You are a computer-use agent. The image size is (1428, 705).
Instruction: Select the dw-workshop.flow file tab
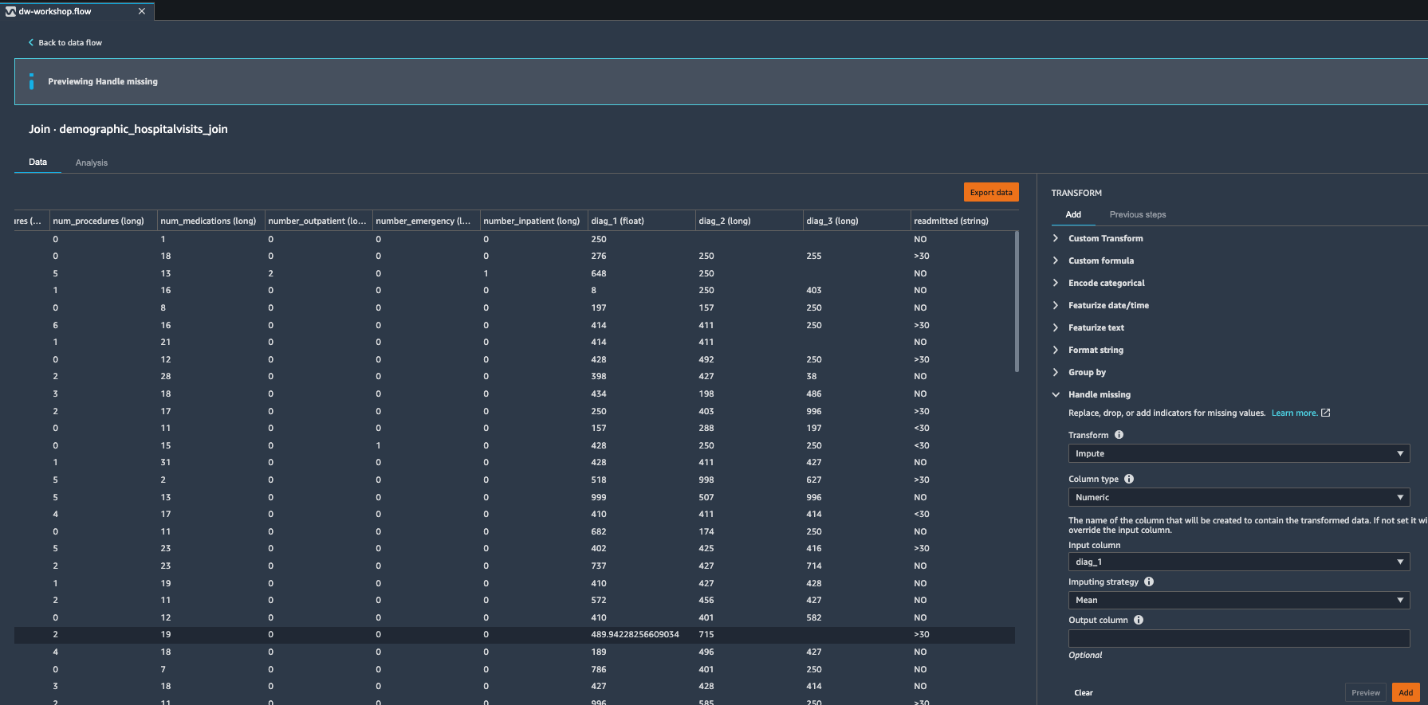click(77, 11)
